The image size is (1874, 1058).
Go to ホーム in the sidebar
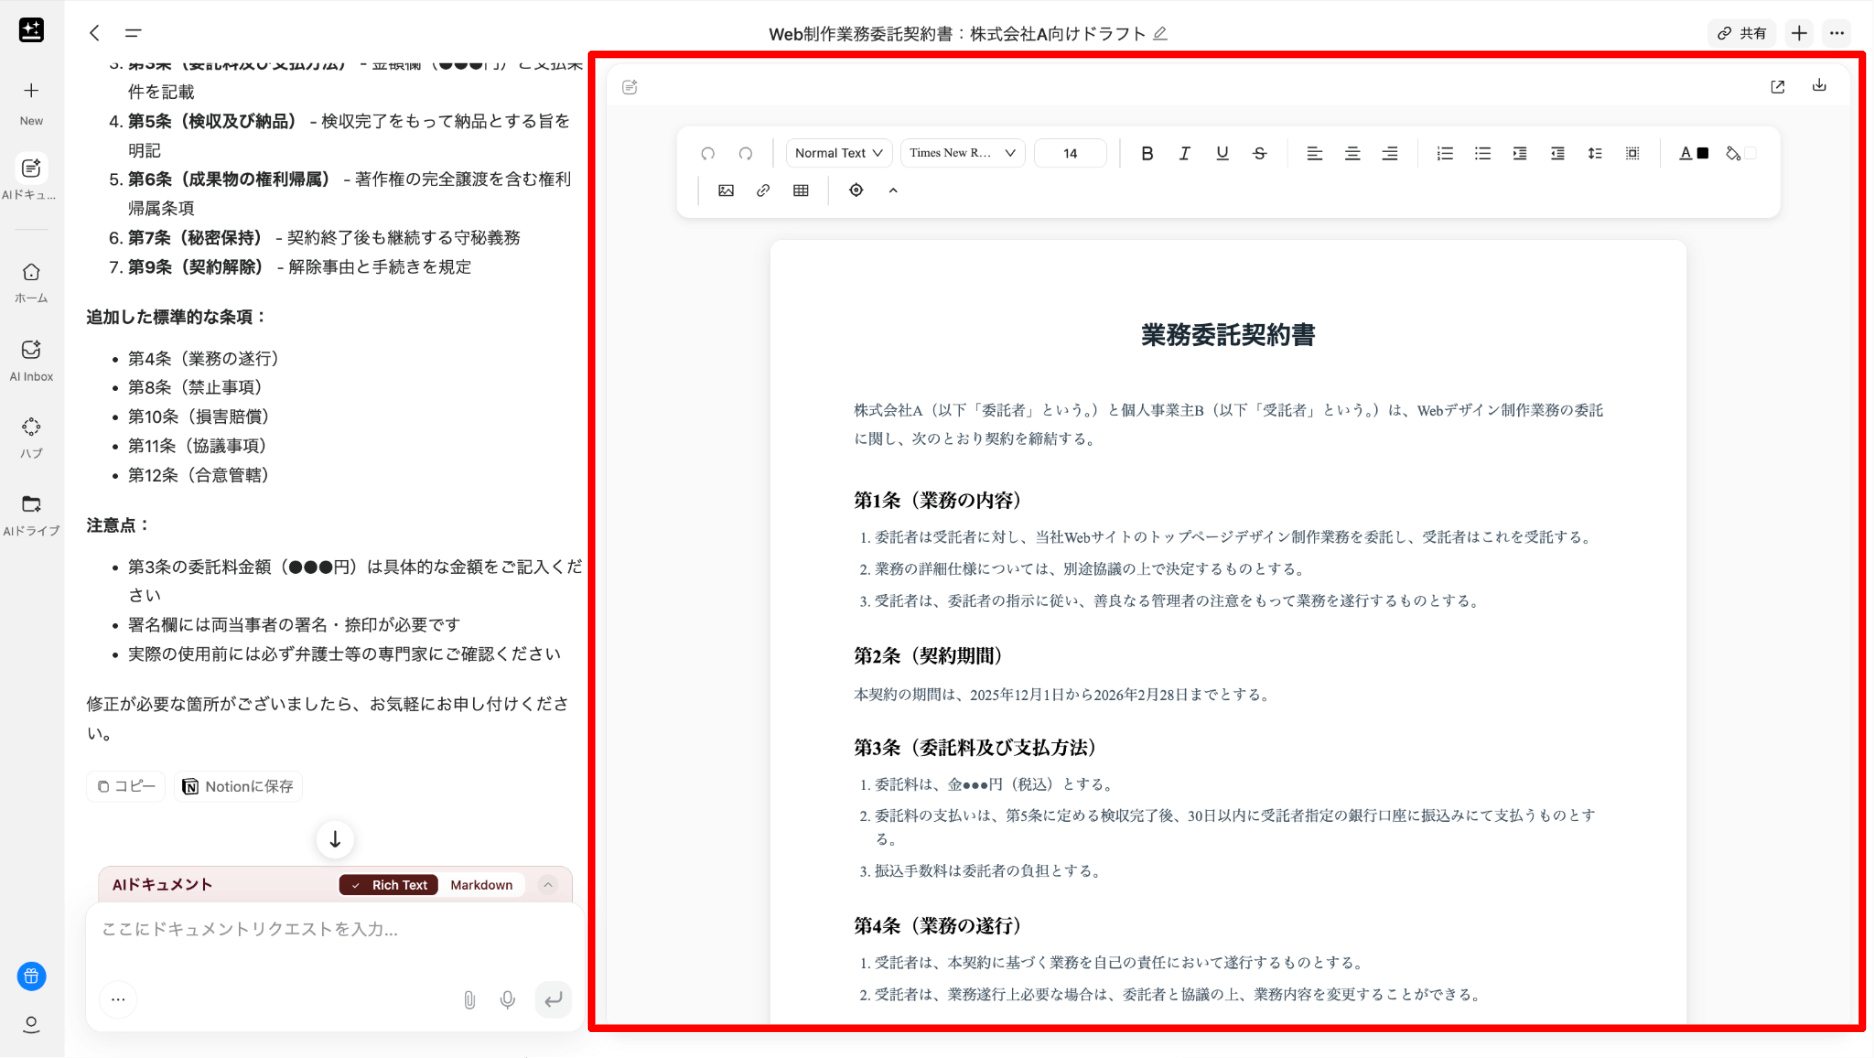[x=31, y=282]
